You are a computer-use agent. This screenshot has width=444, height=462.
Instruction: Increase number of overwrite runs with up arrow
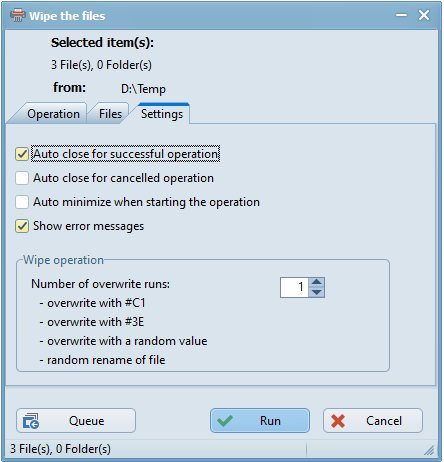316,282
